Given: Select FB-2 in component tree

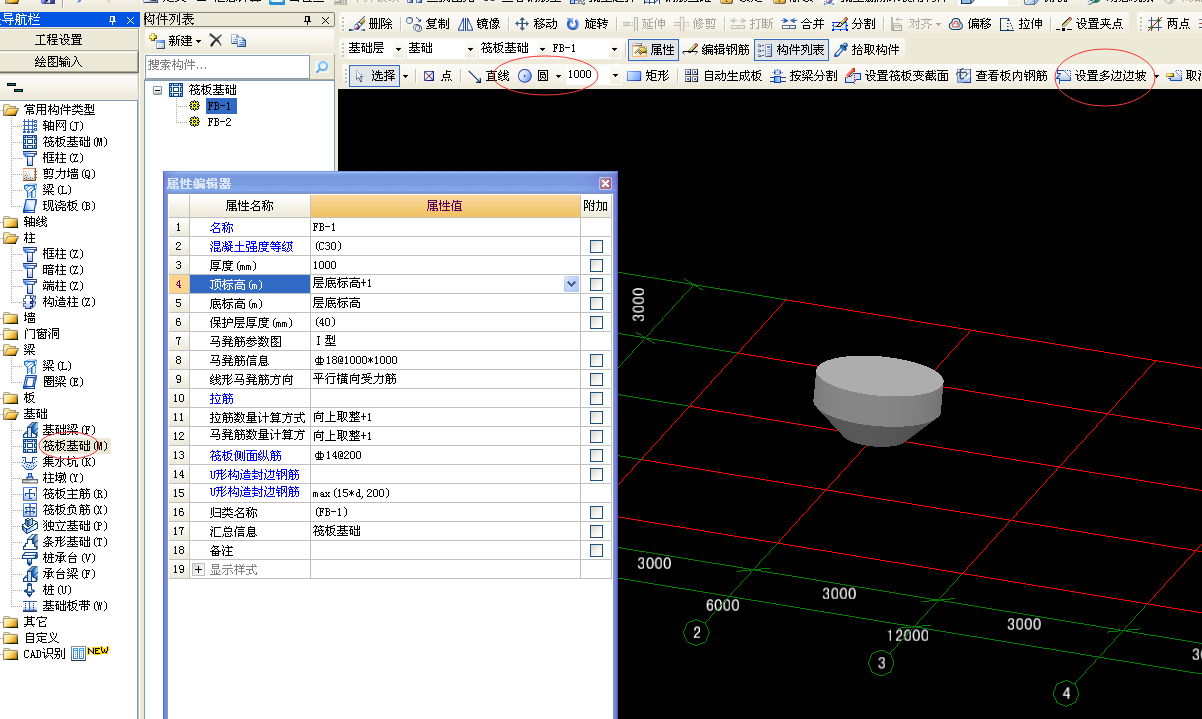Looking at the screenshot, I should [219, 122].
